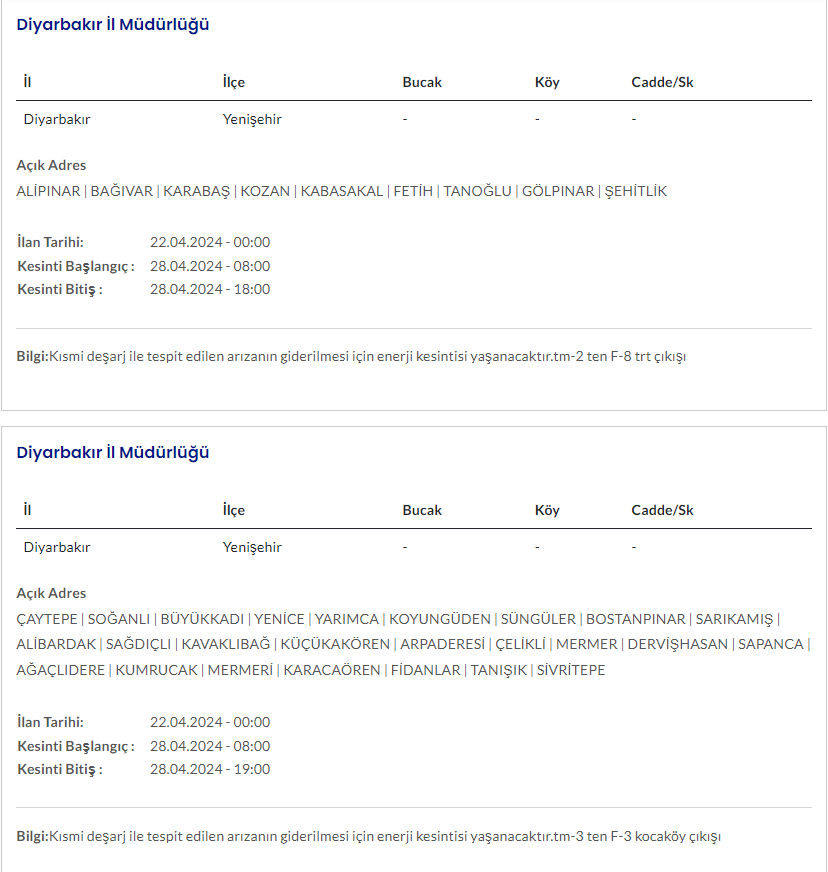Click the Kesinti Başlangıç label below ŞEHİTLİK
The image size is (828, 872).
pyautogui.click(x=76, y=266)
